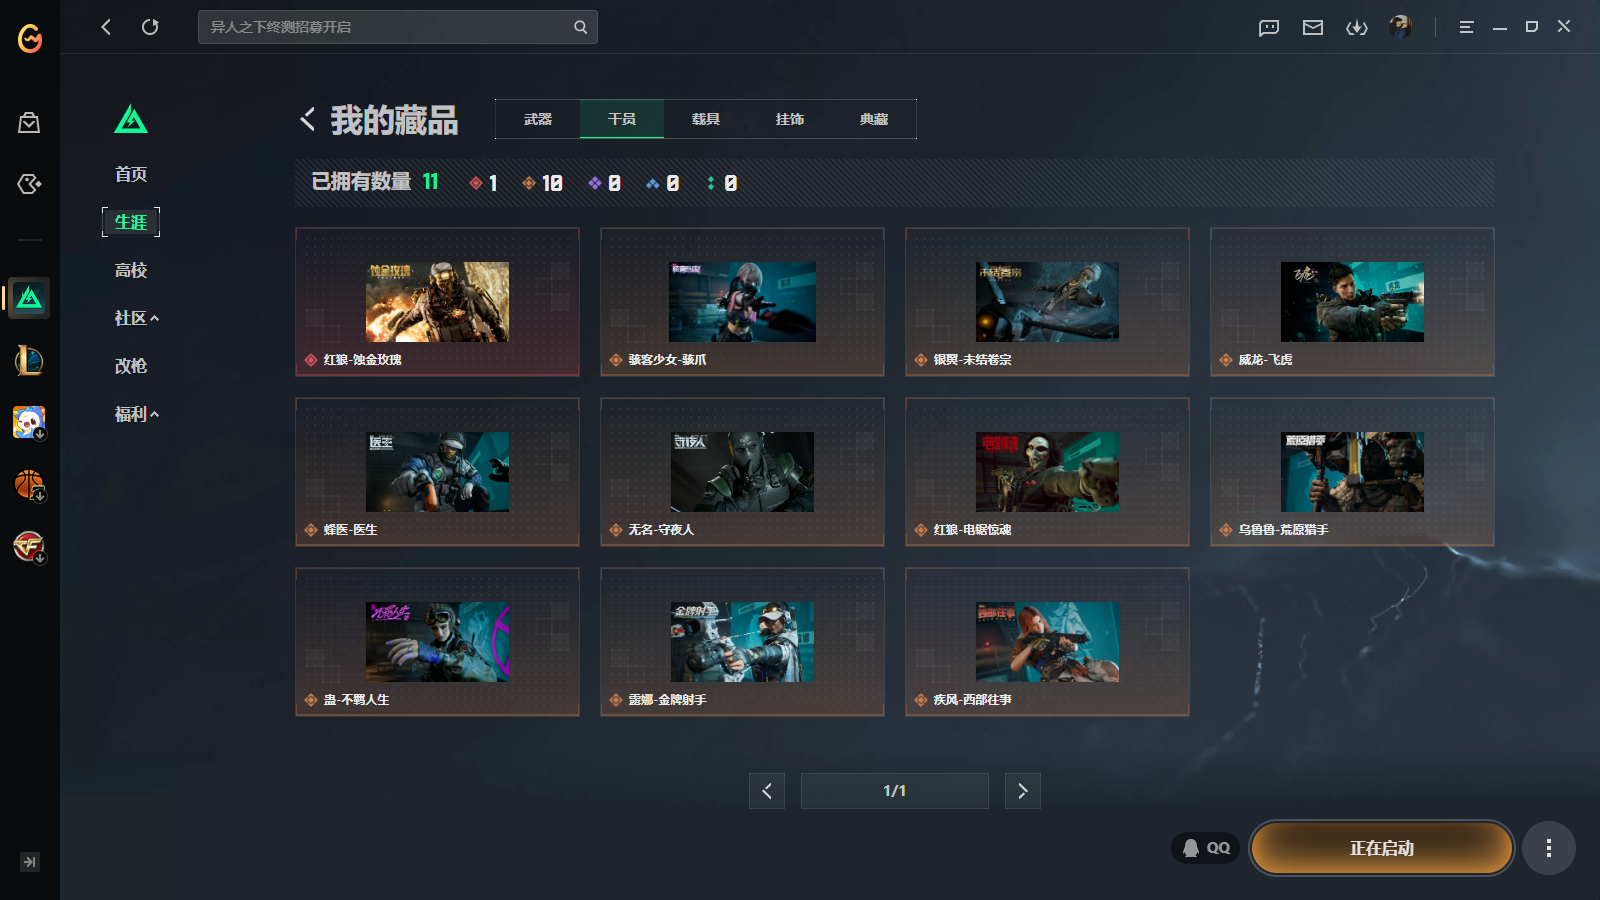Open the user avatar profile
Screen dimensions: 1600x900
click(1401, 27)
